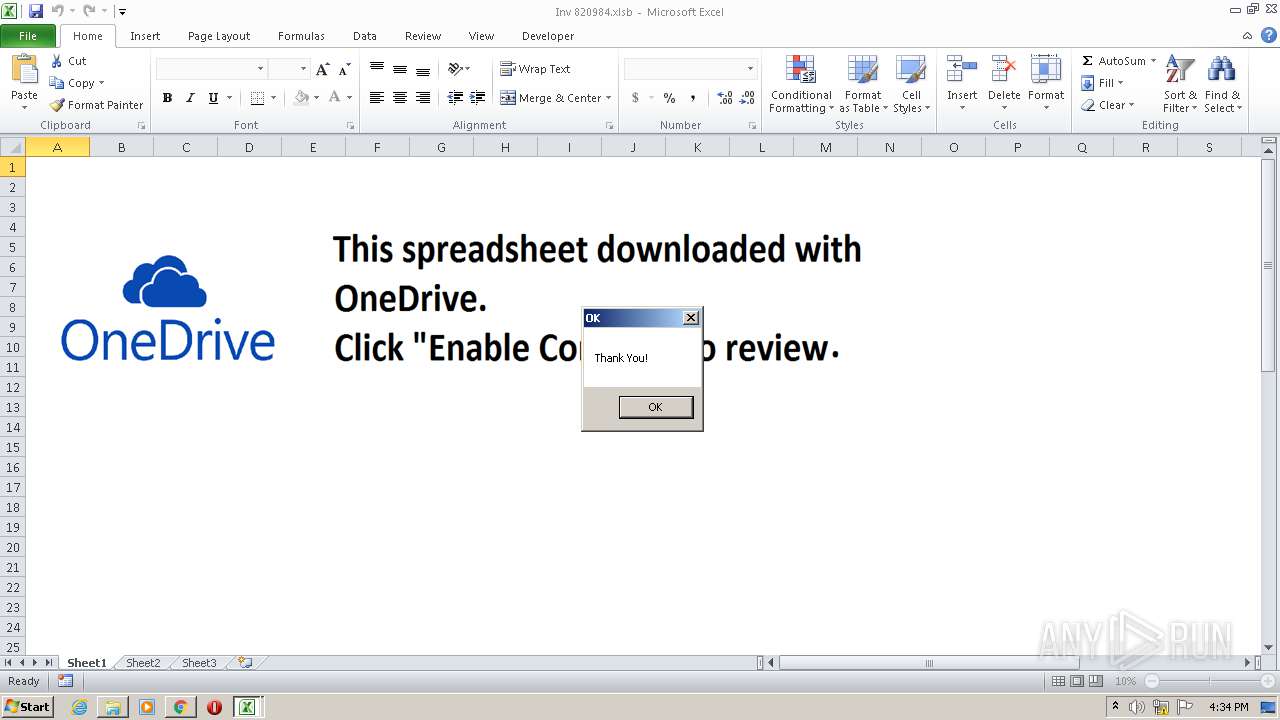1280x720 pixels.
Task: Open Excel Help question mark
Action: click(x=1268, y=35)
